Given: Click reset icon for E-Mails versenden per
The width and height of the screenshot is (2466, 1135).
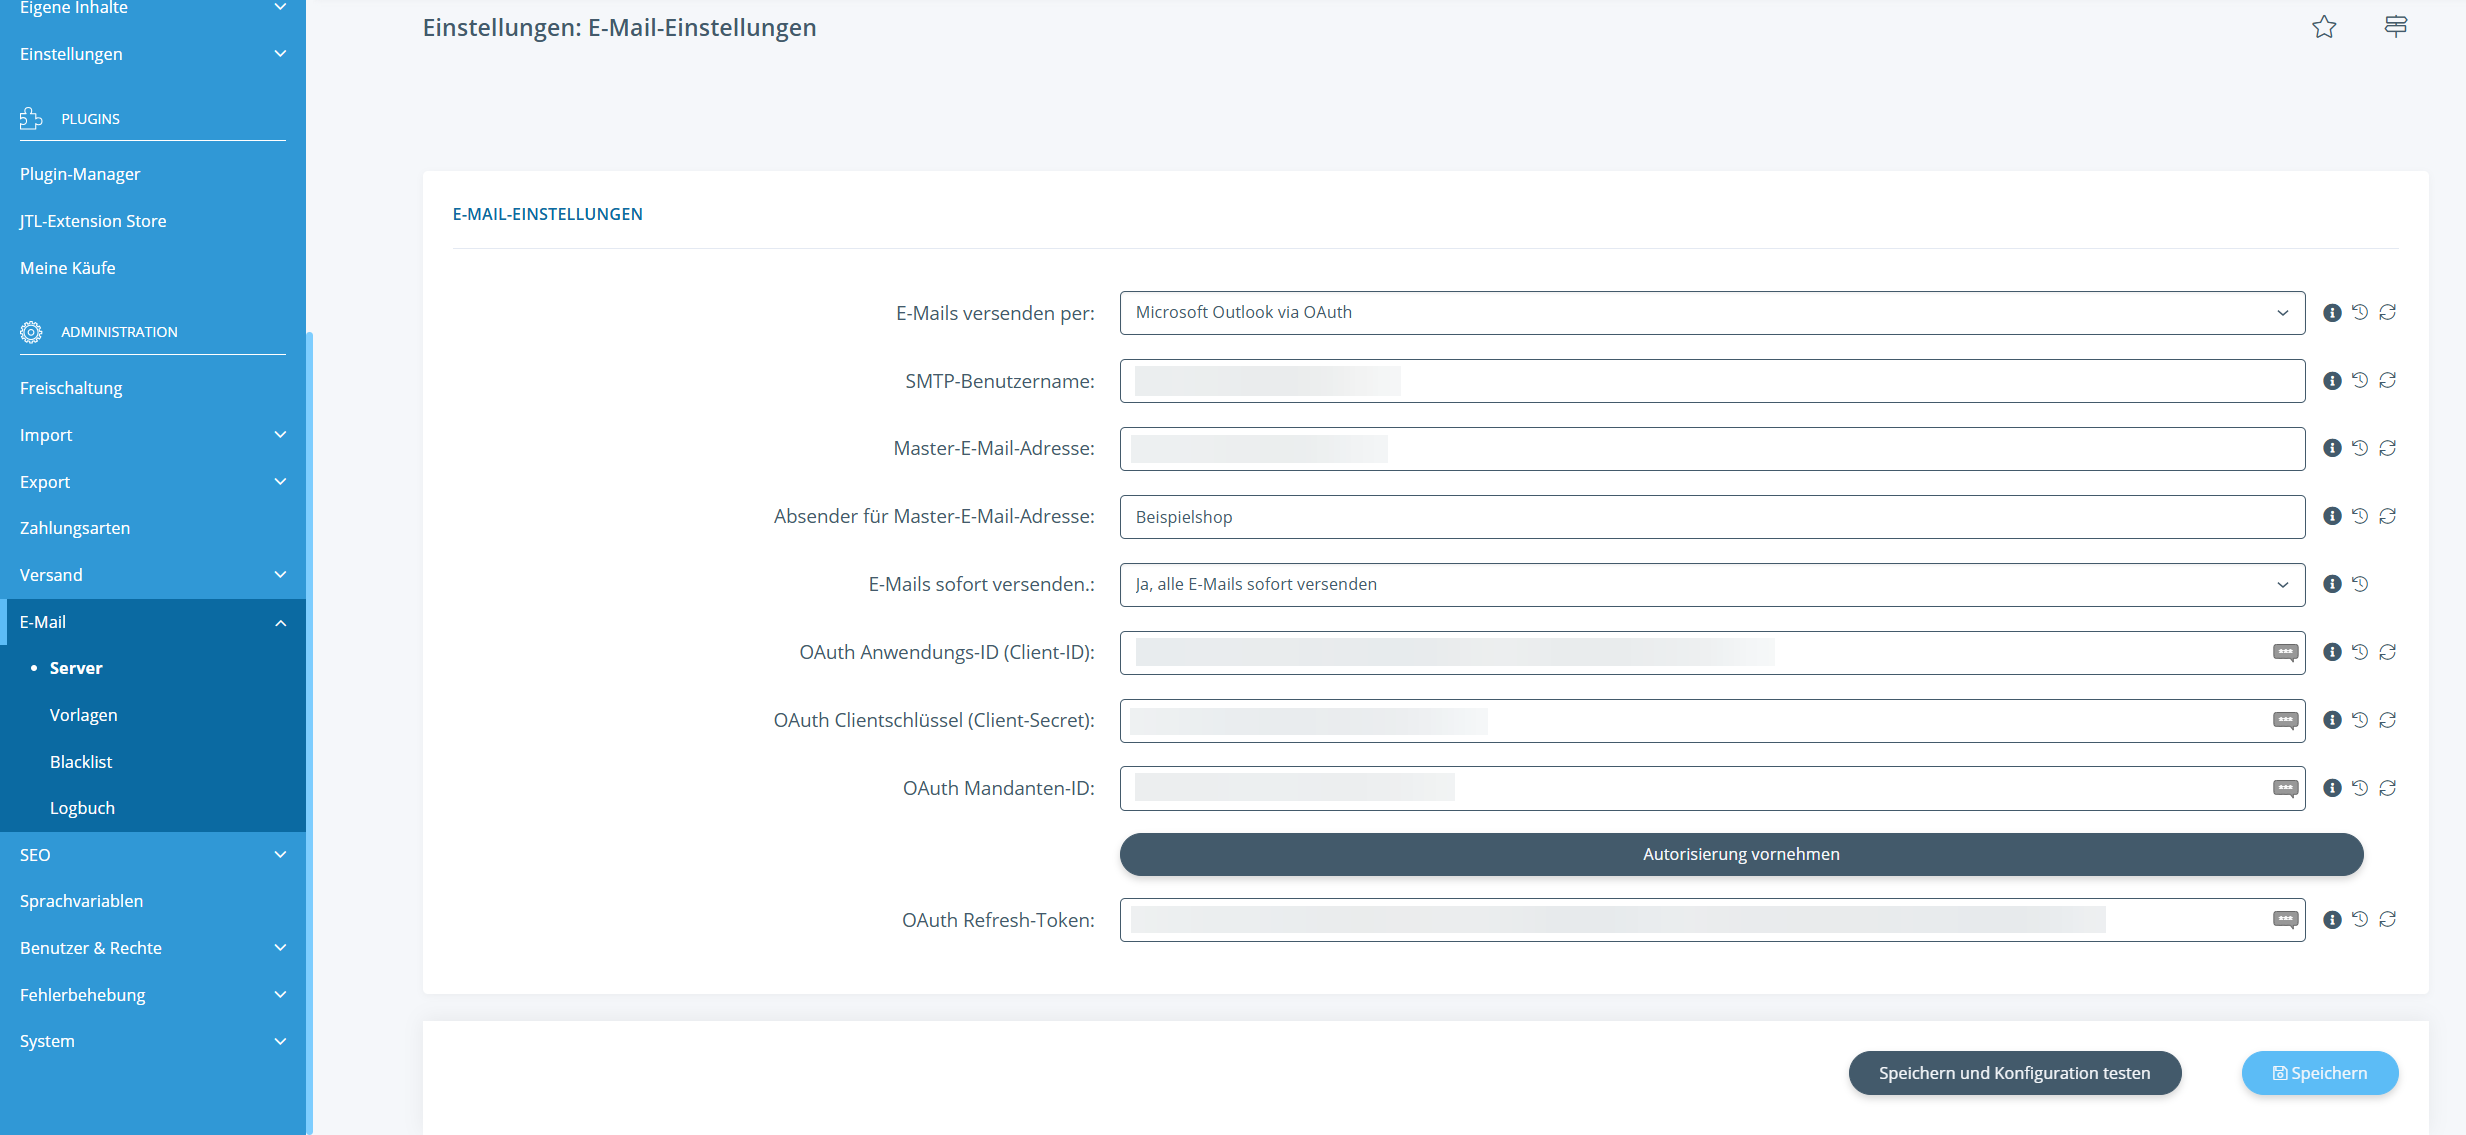Looking at the screenshot, I should pos(2388,312).
